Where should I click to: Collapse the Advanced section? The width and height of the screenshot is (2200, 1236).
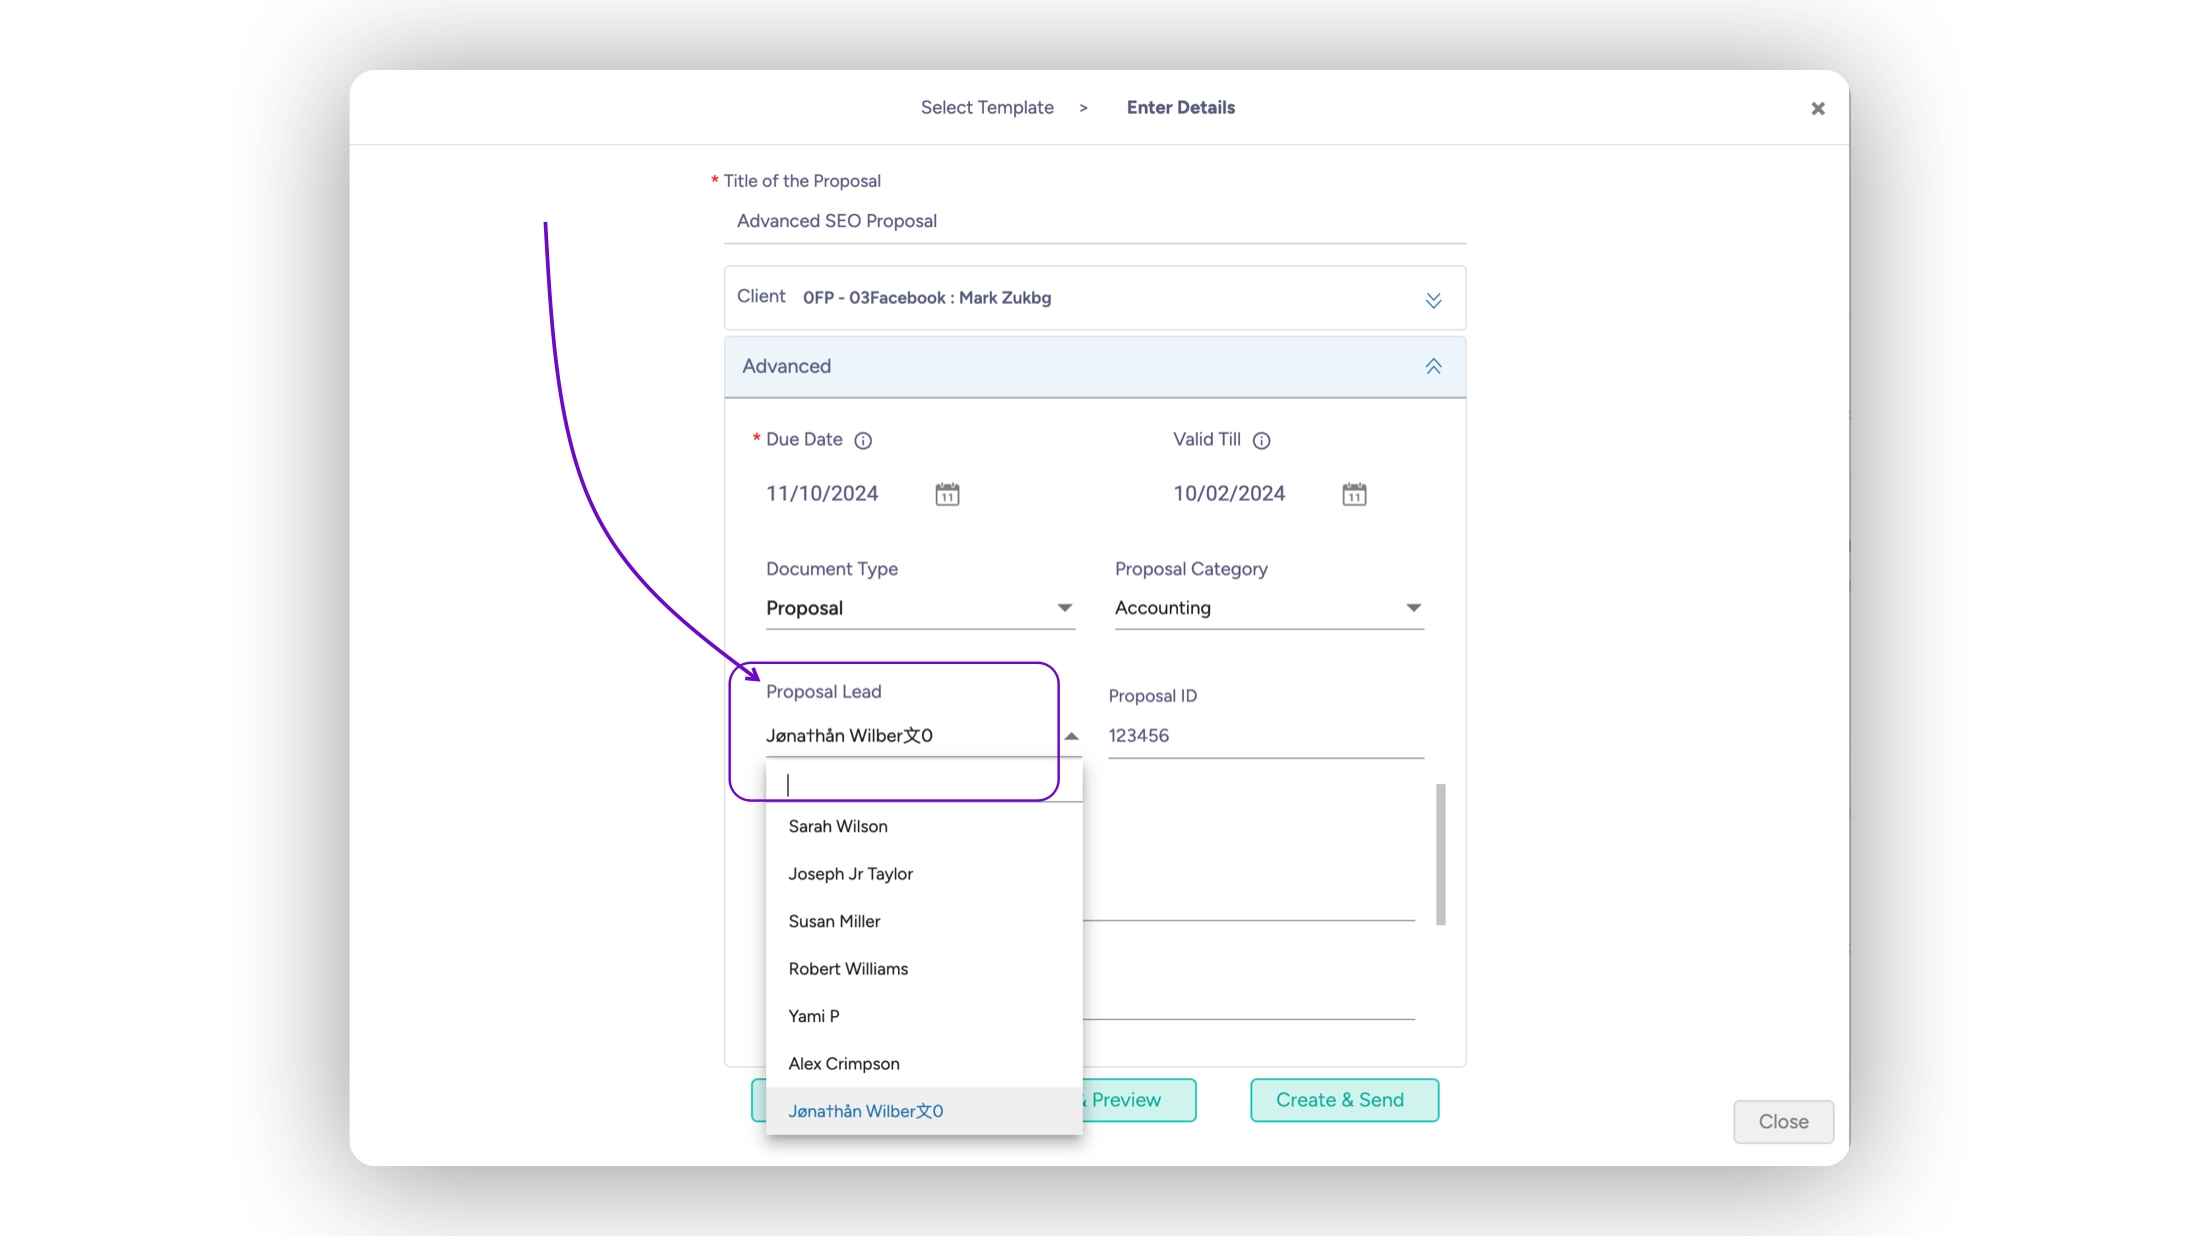[1433, 367]
